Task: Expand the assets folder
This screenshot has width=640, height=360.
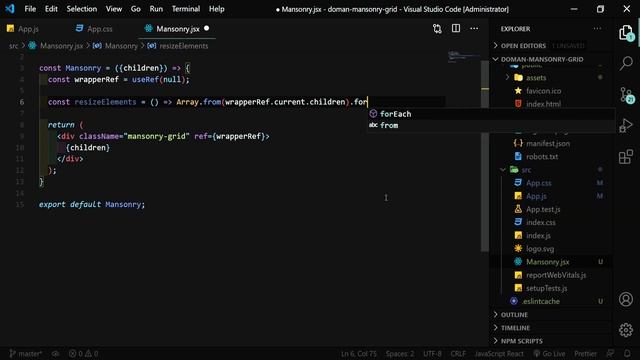Action: (x=536, y=78)
